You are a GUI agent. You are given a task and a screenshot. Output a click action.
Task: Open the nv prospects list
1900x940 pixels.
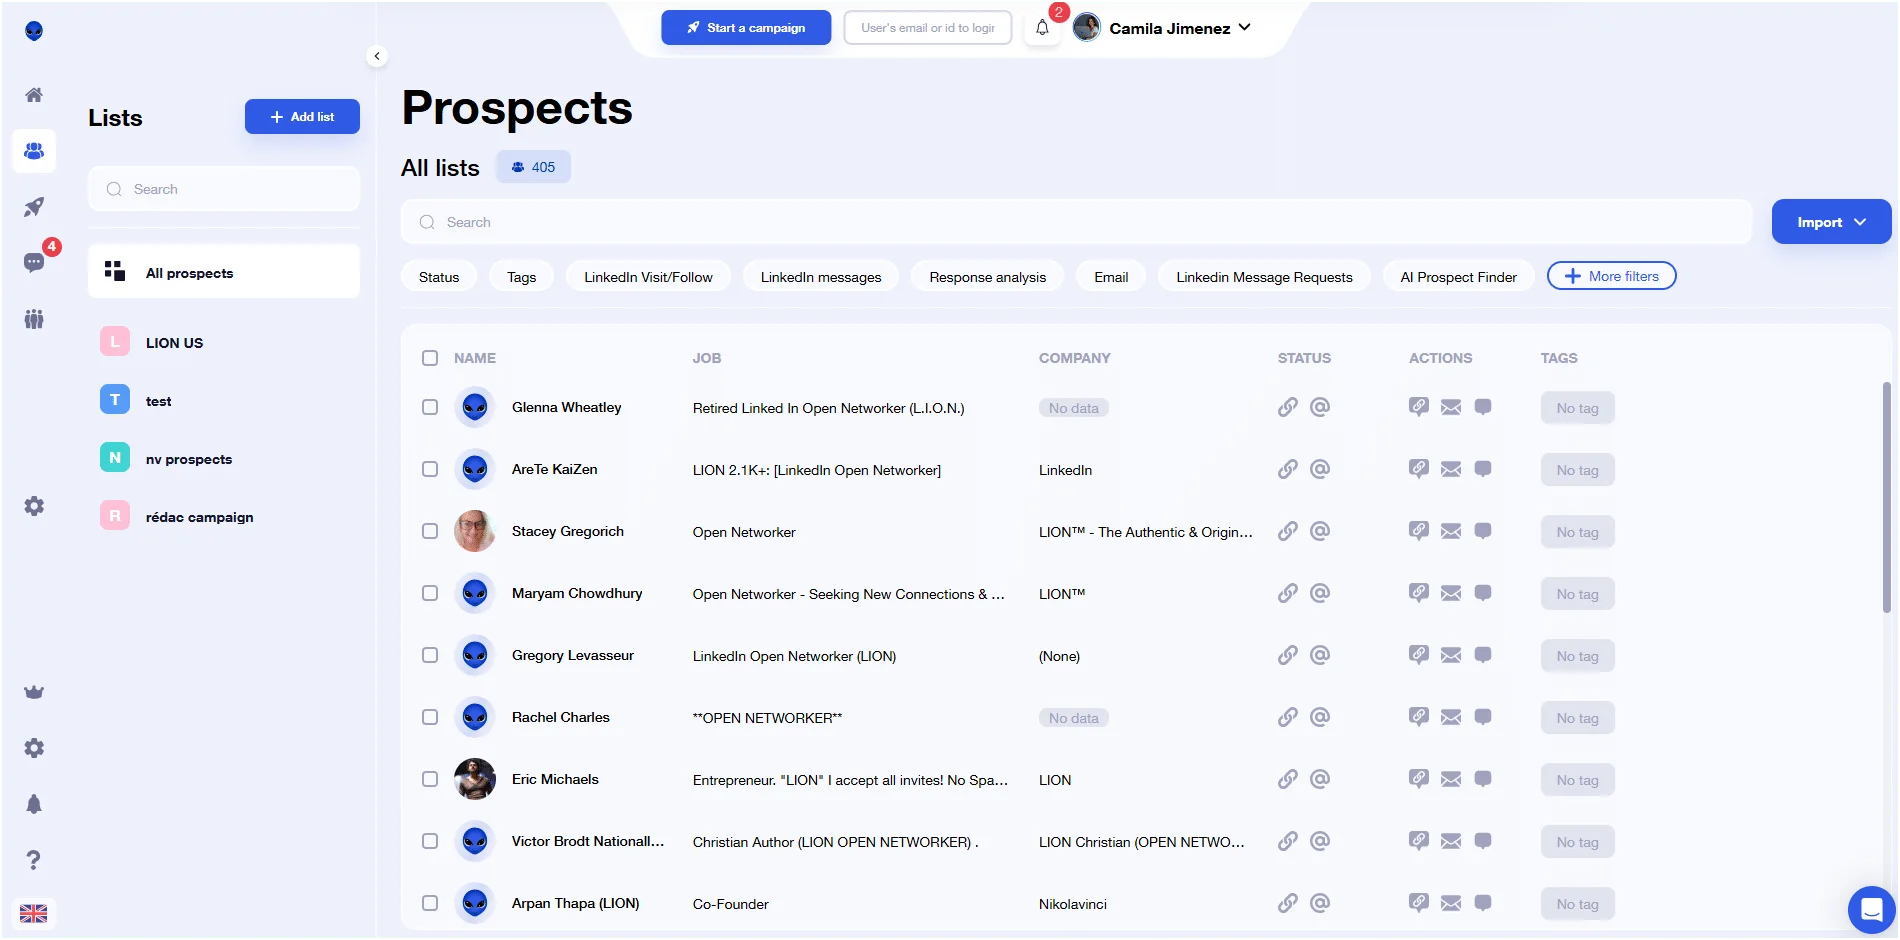click(x=224, y=459)
